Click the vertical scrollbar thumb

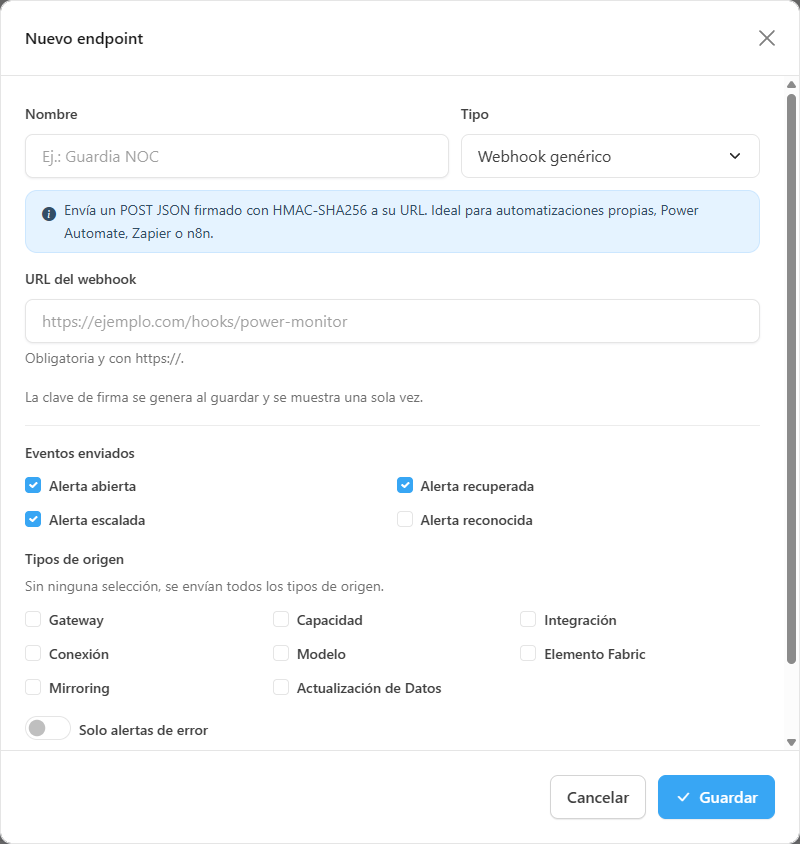click(x=791, y=379)
